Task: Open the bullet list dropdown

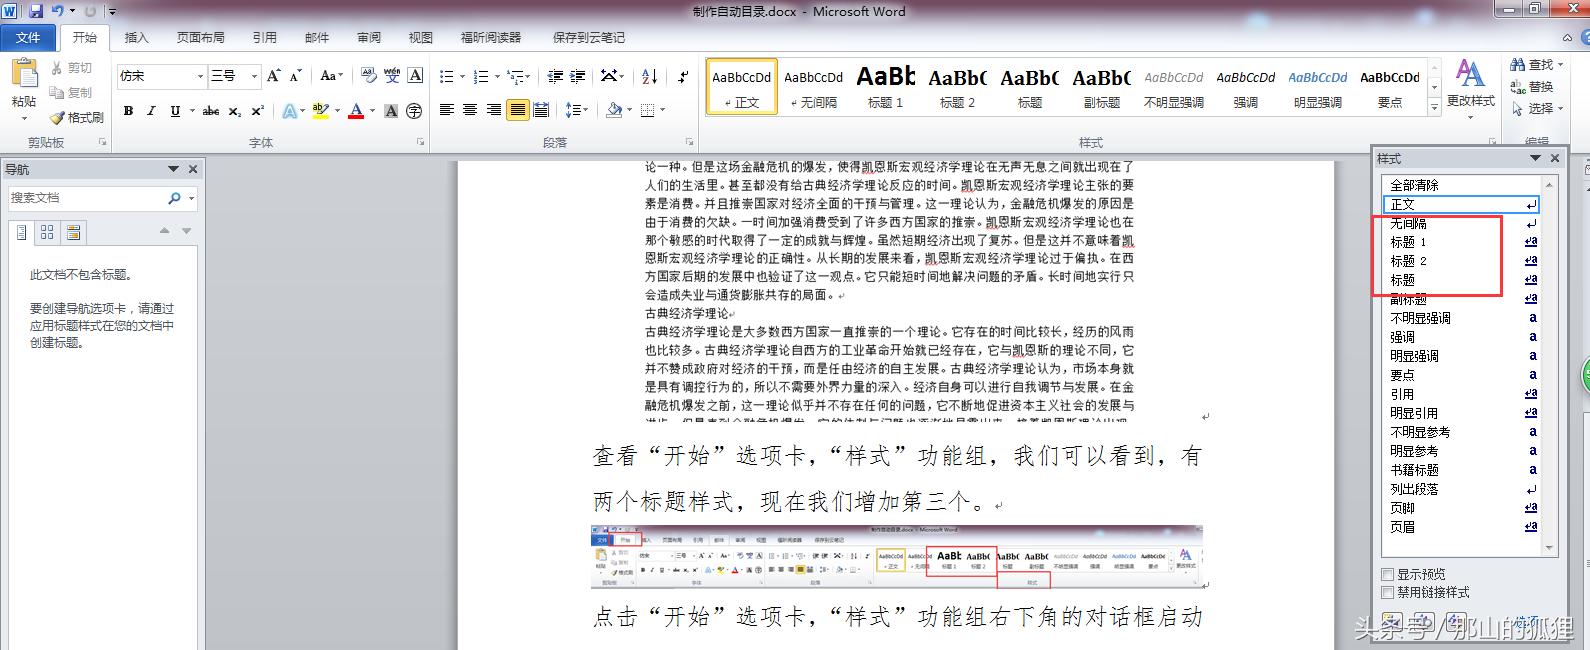Action: coord(460,76)
